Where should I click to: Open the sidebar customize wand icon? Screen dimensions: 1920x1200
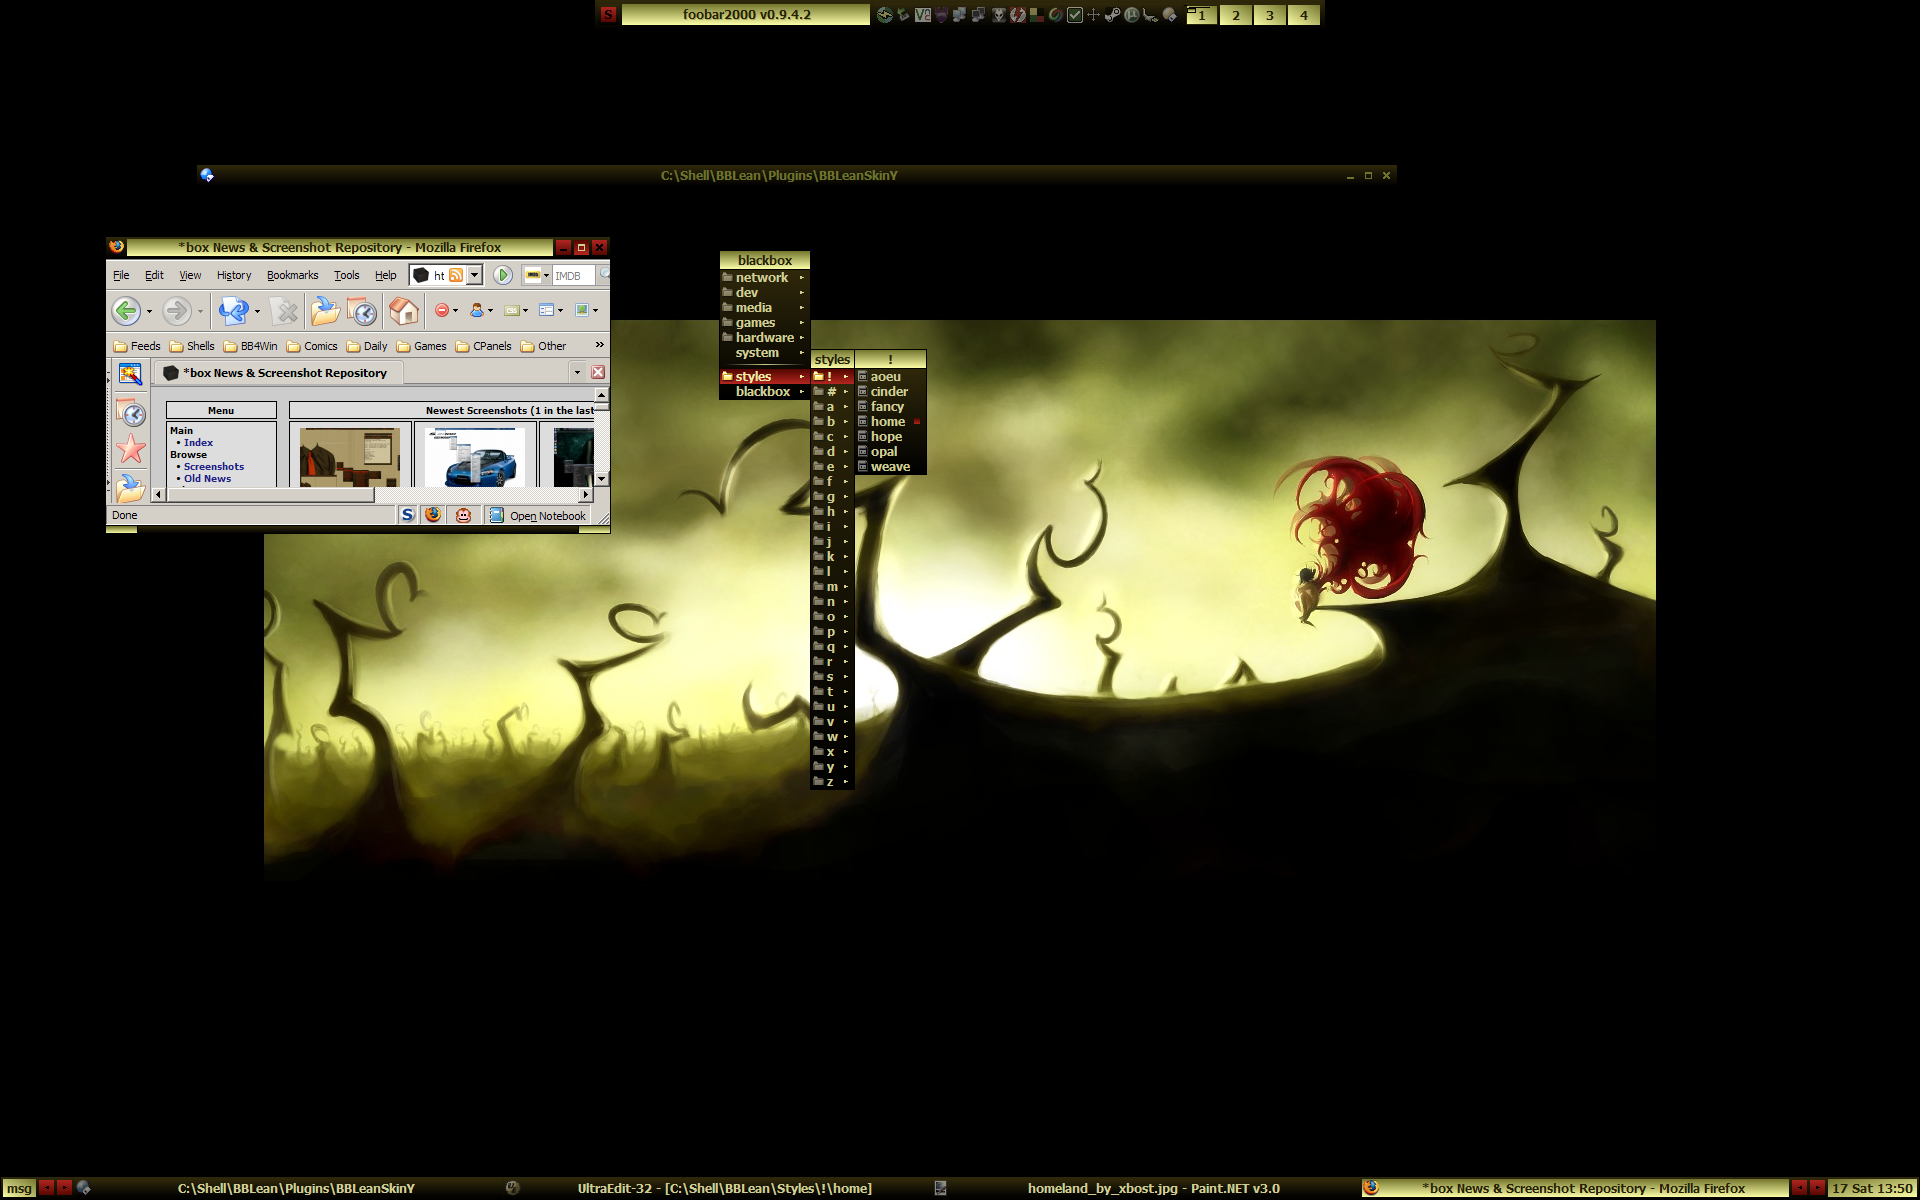pos(130,374)
